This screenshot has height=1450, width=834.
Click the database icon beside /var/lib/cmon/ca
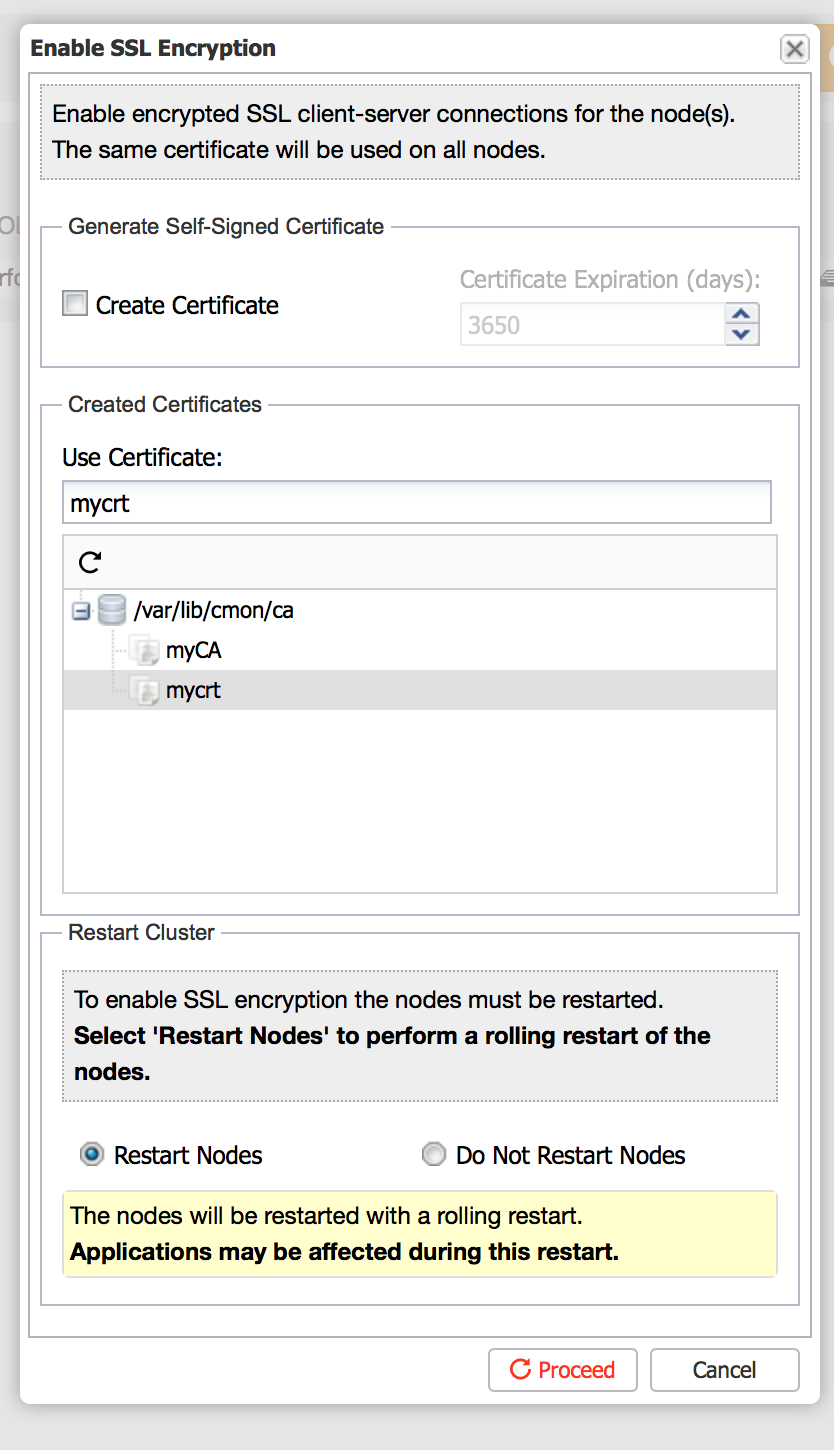(x=112, y=609)
